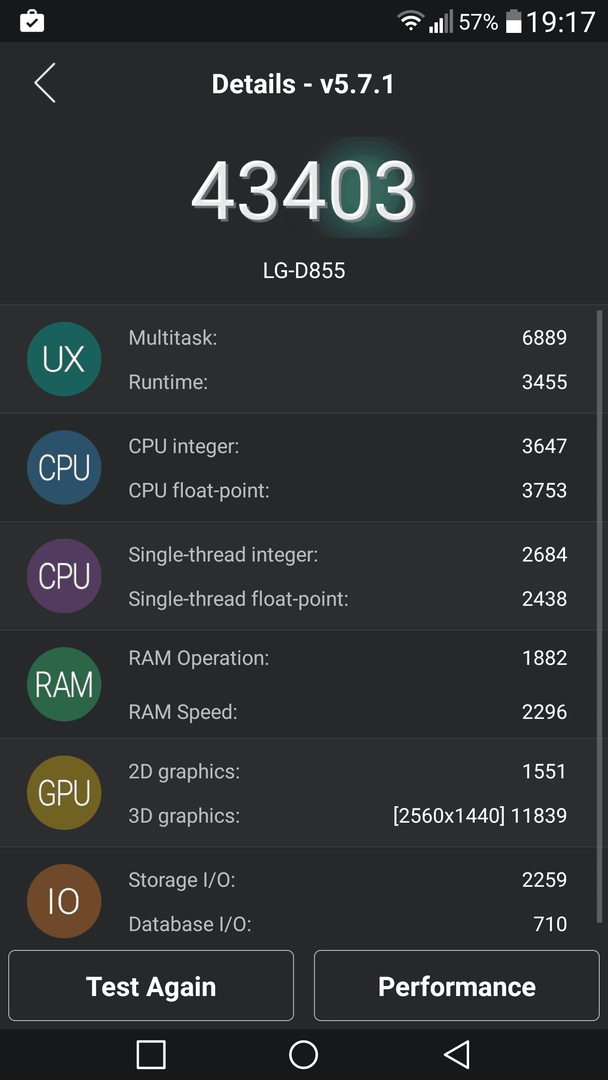
Task: Tap the briefcase notification icon in status bar
Action: (x=32, y=21)
